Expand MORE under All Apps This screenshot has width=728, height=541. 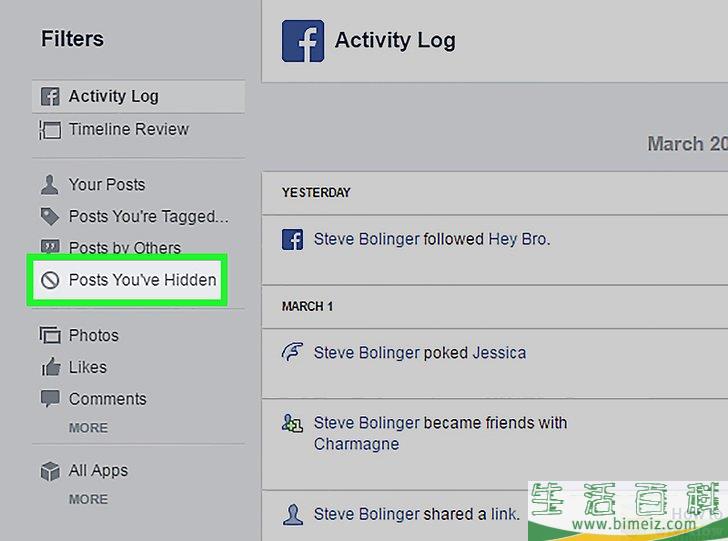(x=88, y=499)
